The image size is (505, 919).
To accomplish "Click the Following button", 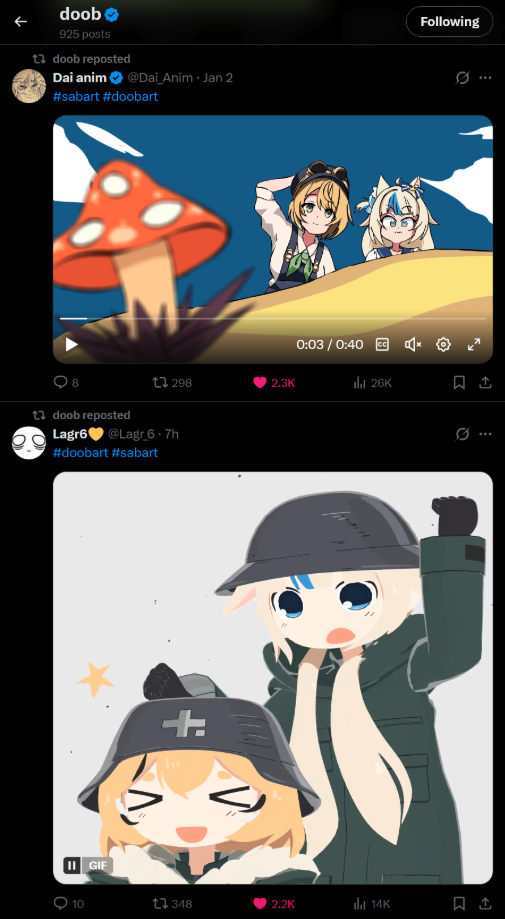I will coord(449,22).
